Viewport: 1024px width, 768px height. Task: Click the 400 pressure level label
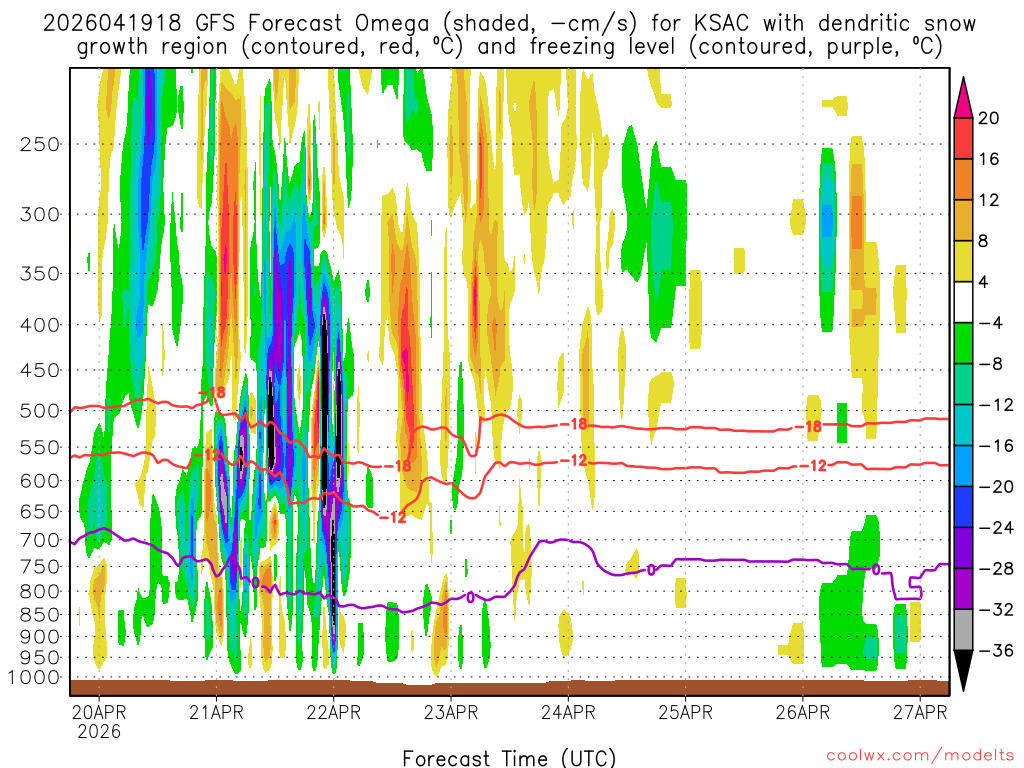coord(40,325)
